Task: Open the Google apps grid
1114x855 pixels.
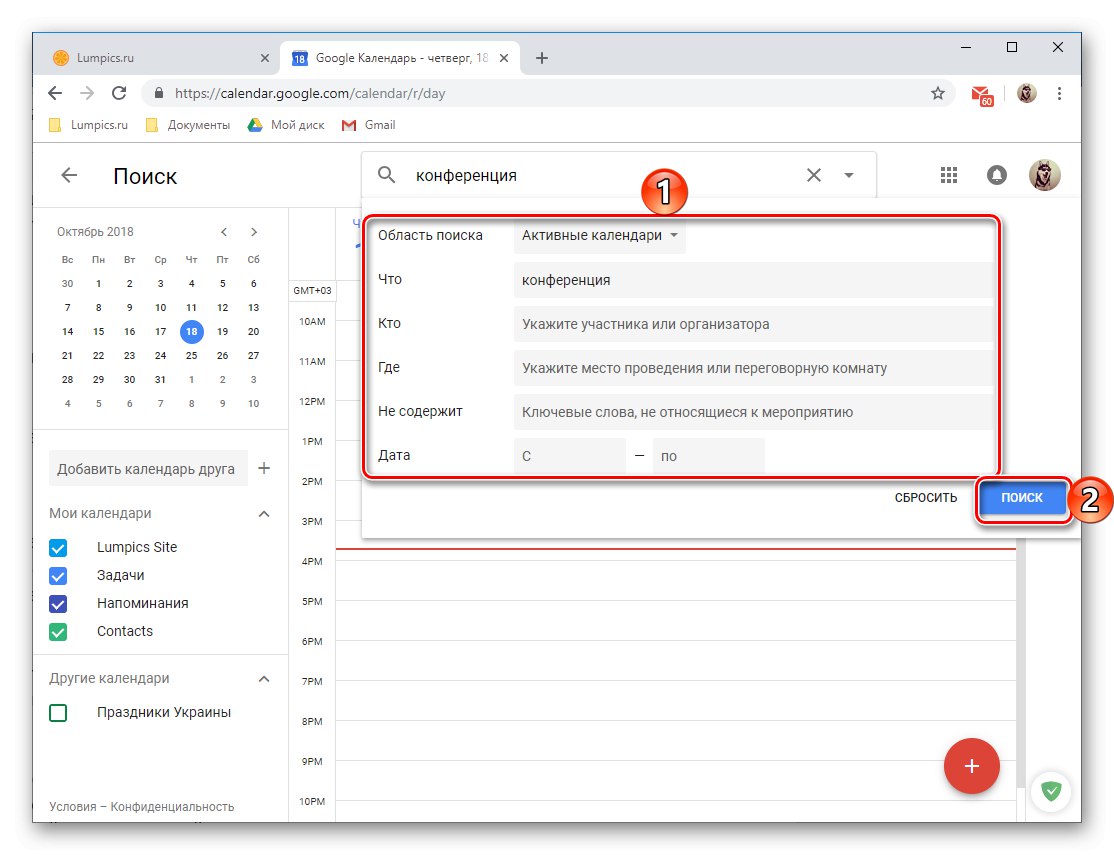Action: pos(948,174)
